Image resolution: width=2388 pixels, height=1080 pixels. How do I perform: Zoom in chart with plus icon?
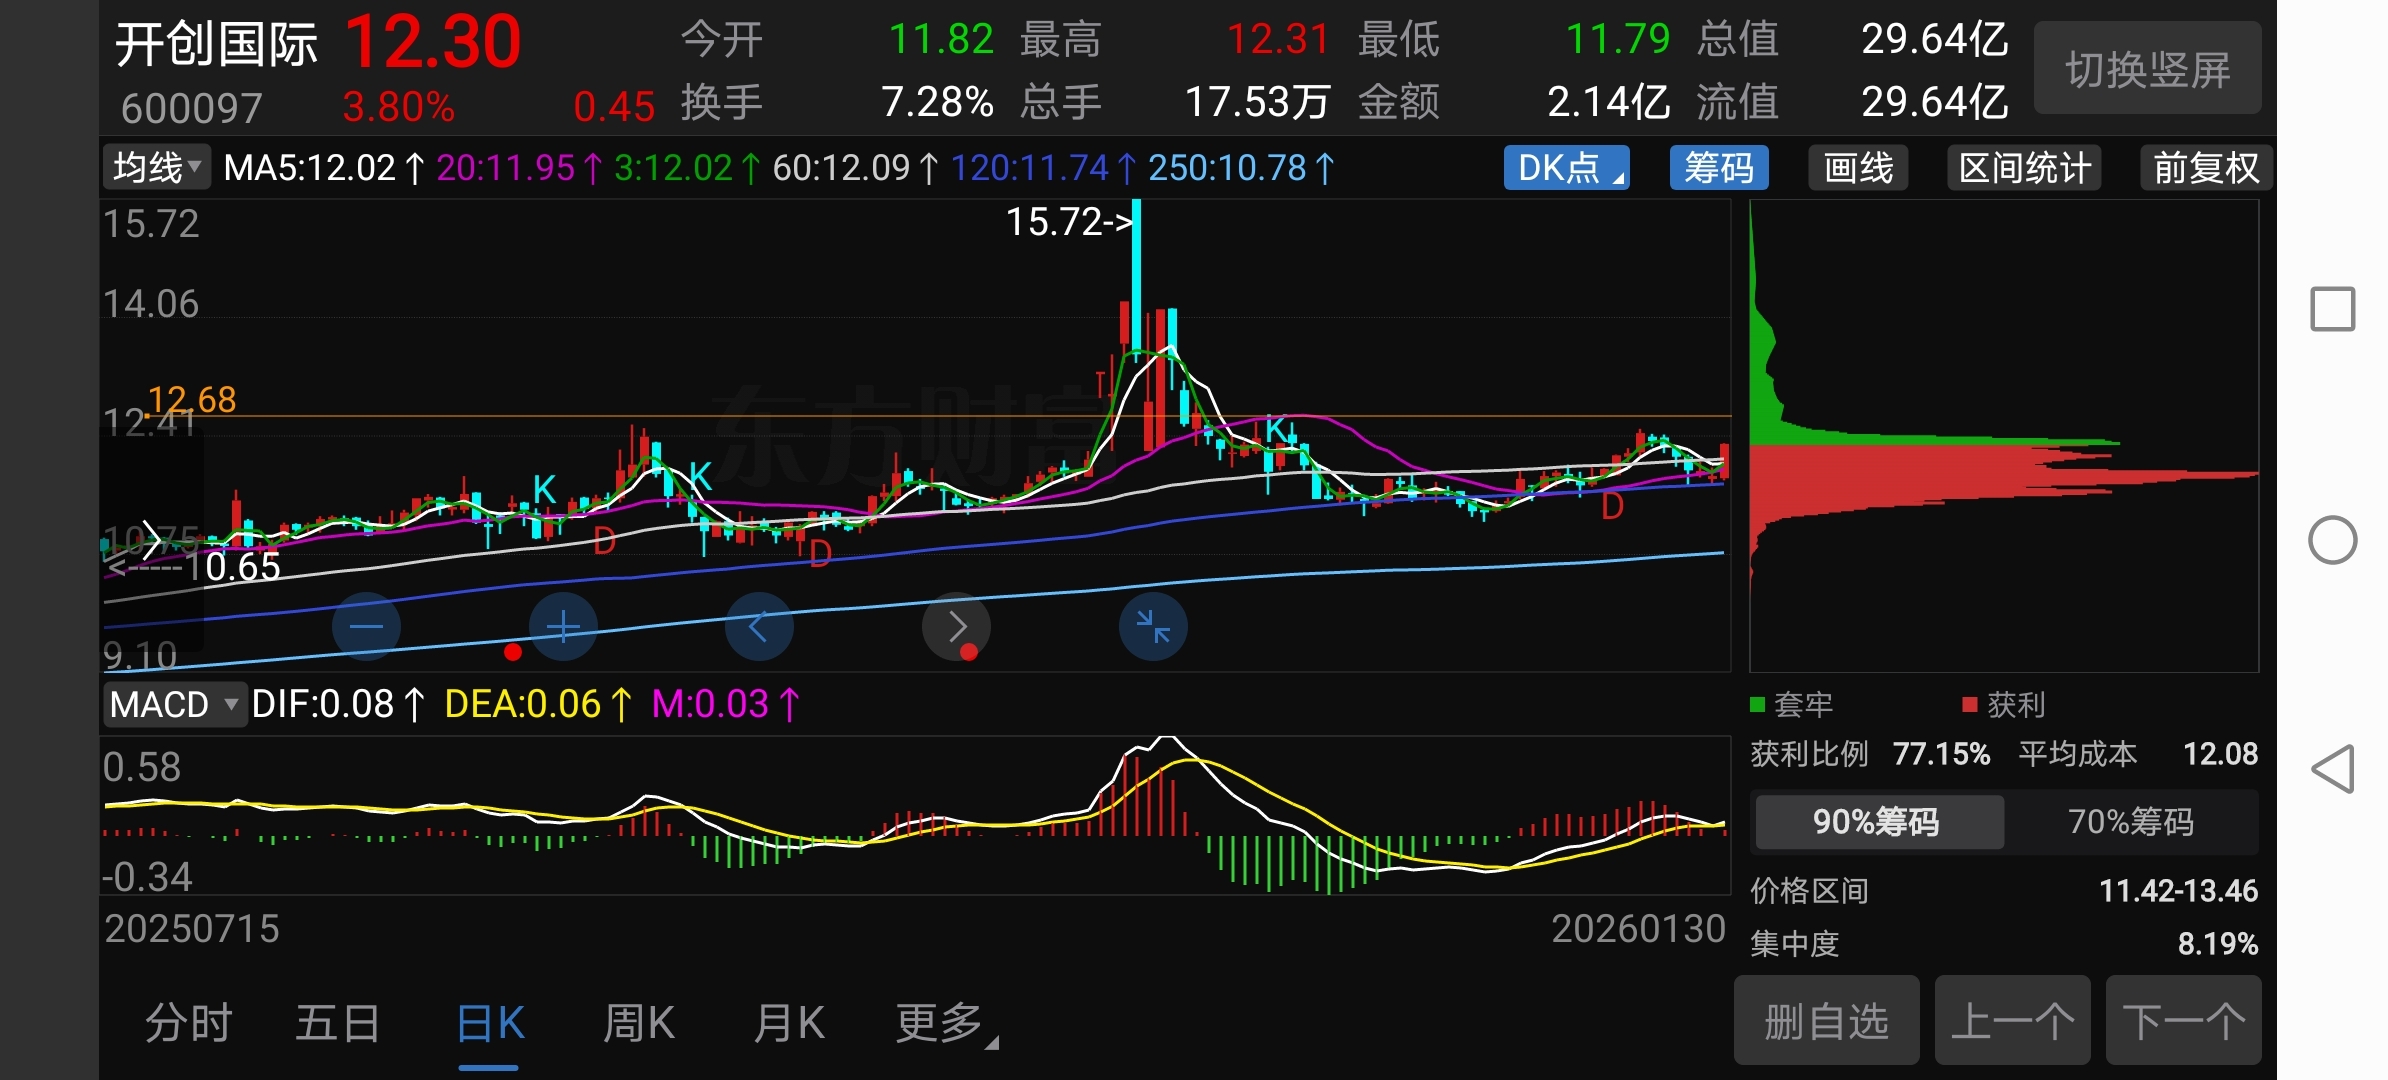pos(563,627)
